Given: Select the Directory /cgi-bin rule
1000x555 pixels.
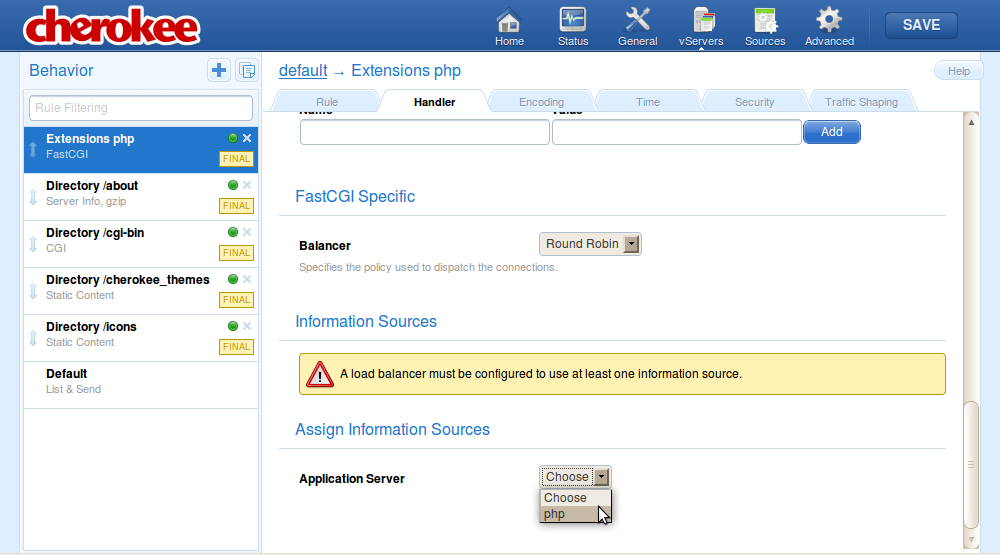Looking at the screenshot, I should tap(141, 244).
